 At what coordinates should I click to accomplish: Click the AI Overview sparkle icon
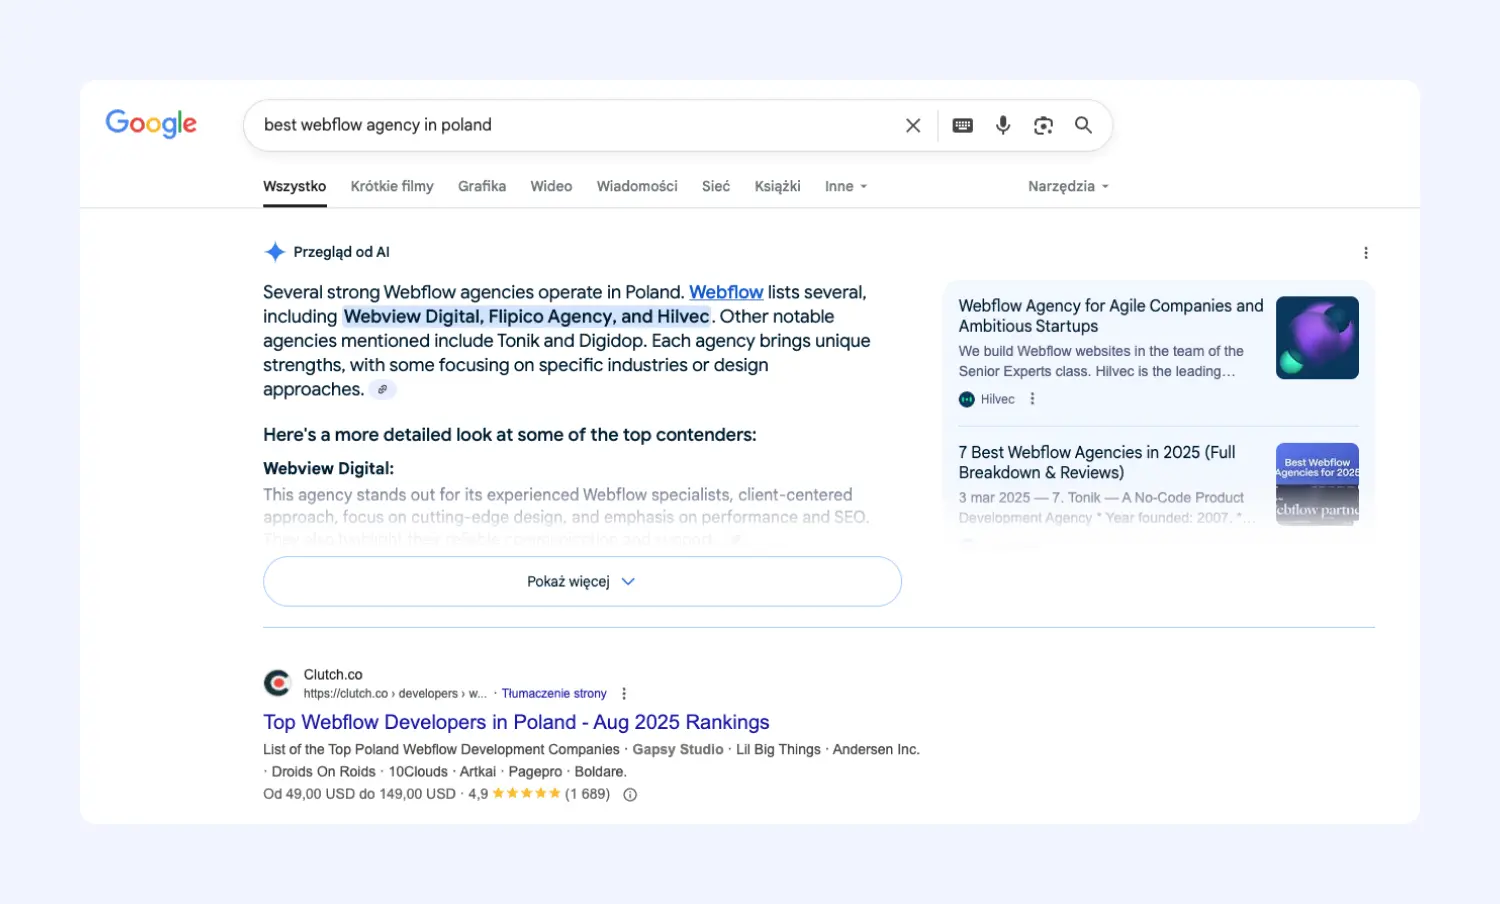[274, 252]
